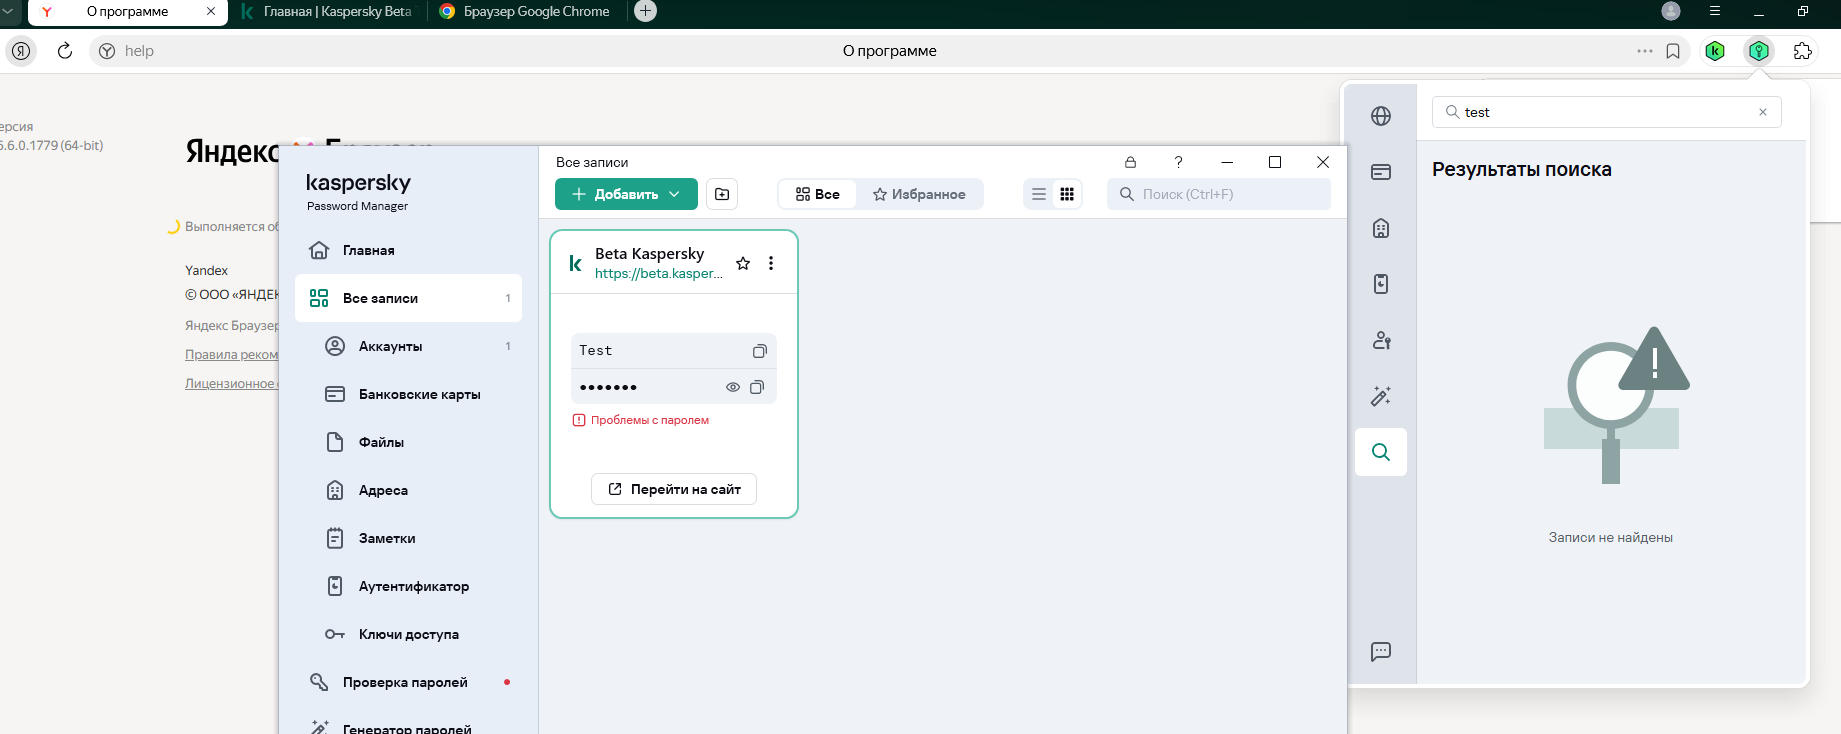This screenshot has width=1841, height=734.
Task: Click the green Kaspersky Protection extension icon
Action: [1715, 51]
